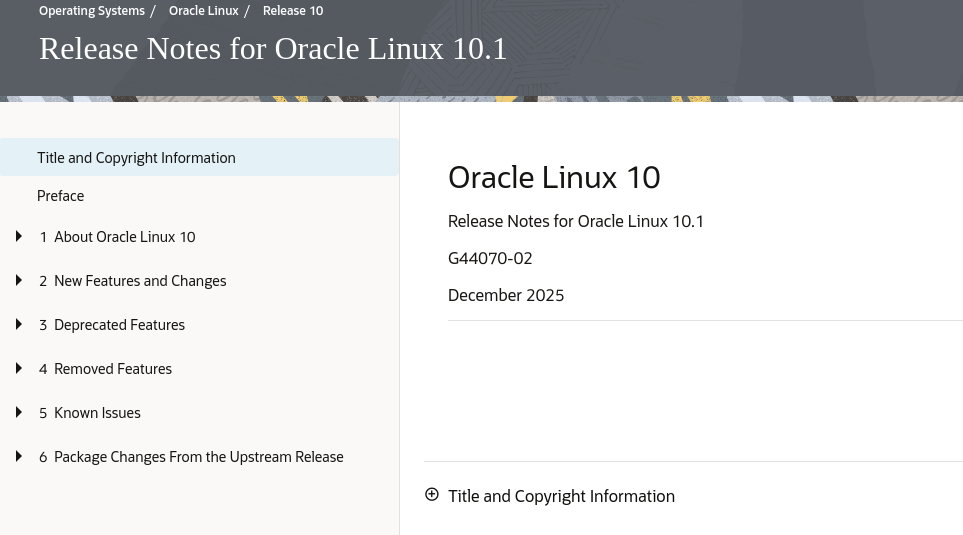Open the Oracle Linux breadcrumb link
The image size is (963, 535).
tap(204, 11)
